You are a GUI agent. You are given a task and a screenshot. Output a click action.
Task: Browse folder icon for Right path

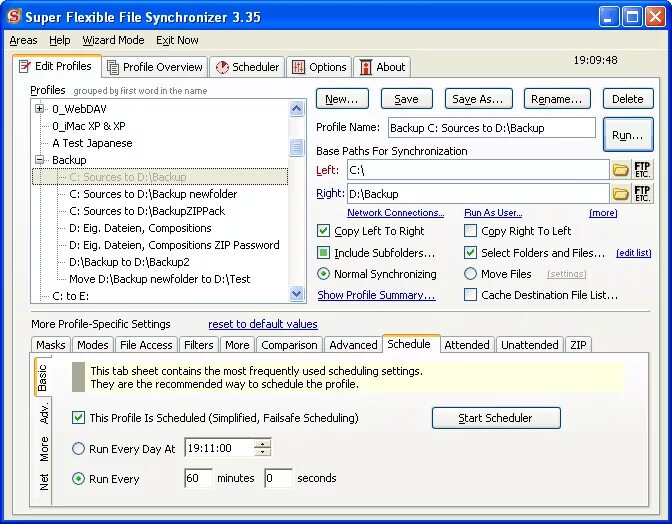620,194
